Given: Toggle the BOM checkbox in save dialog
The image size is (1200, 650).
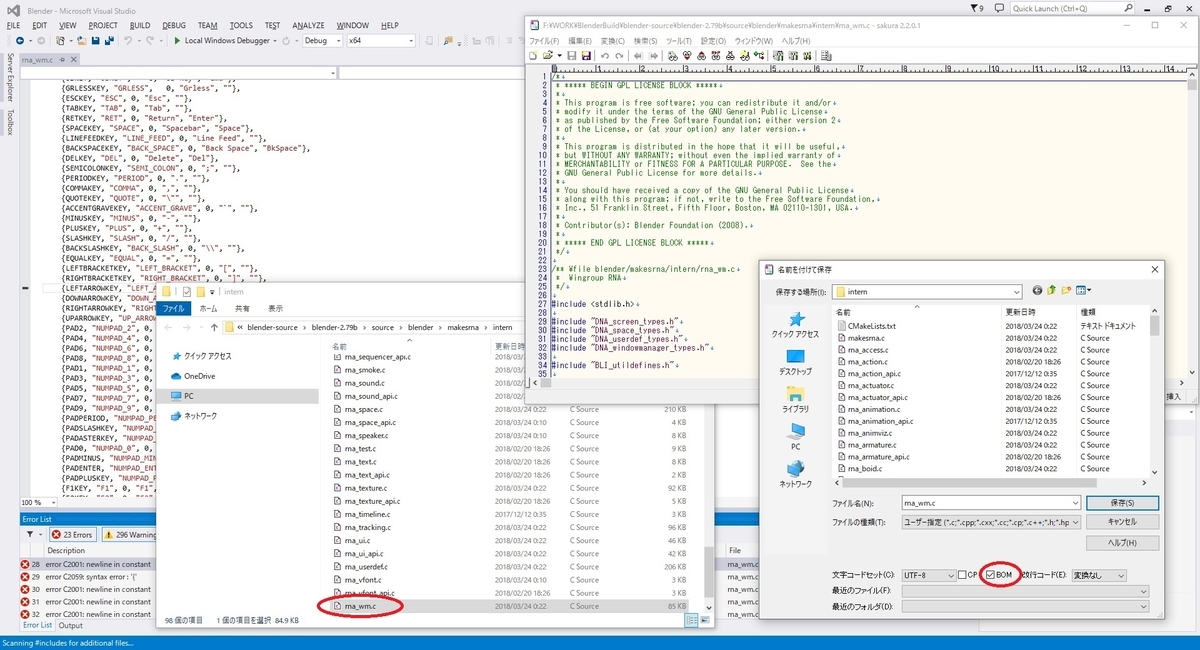Looking at the screenshot, I should pos(990,575).
